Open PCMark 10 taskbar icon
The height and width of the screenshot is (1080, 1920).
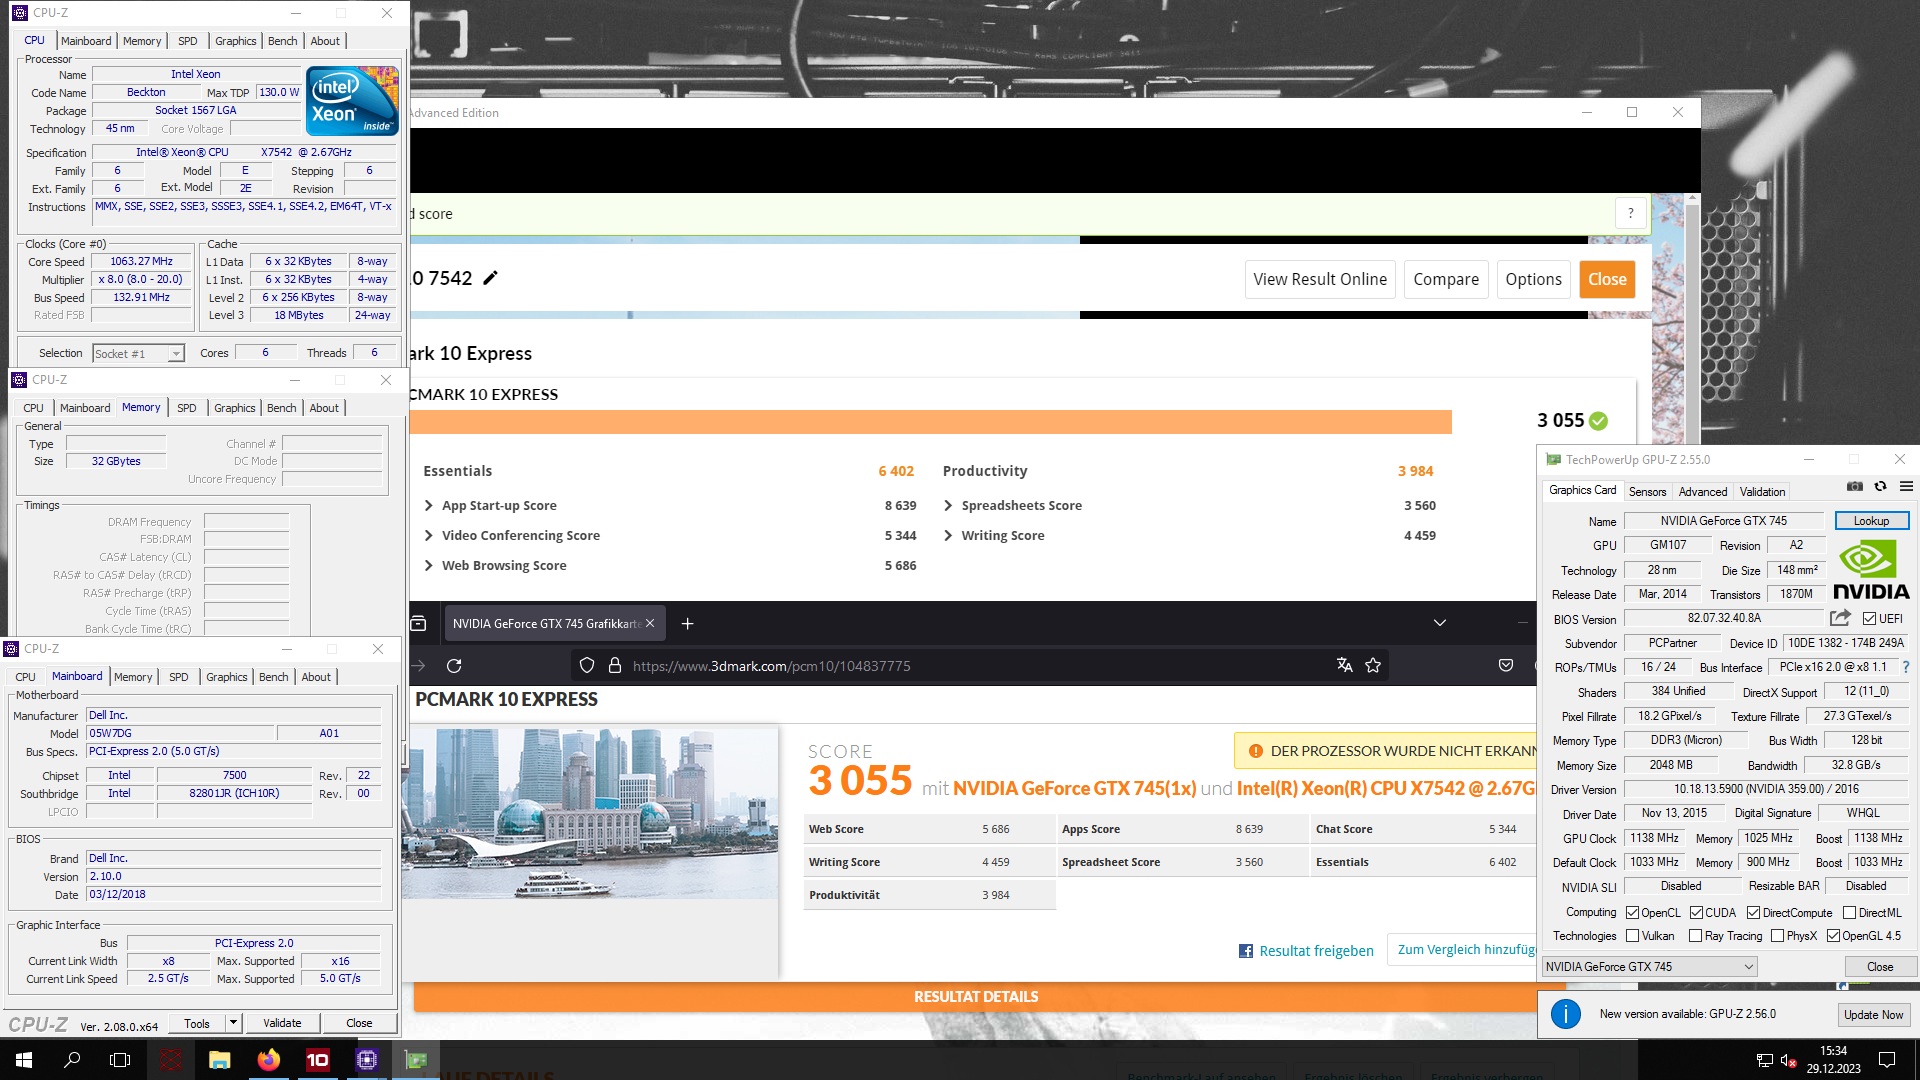[x=317, y=1060]
